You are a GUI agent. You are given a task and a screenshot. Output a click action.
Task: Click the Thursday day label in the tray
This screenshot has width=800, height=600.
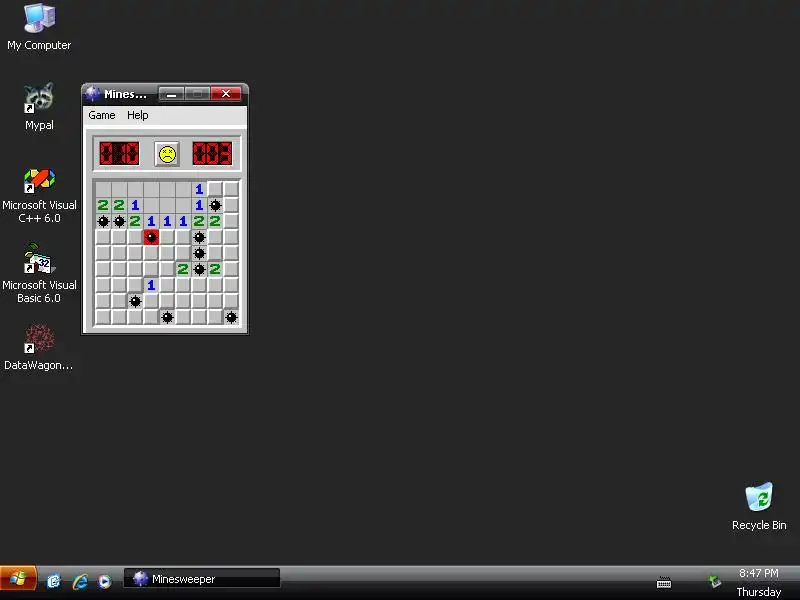coord(759,592)
